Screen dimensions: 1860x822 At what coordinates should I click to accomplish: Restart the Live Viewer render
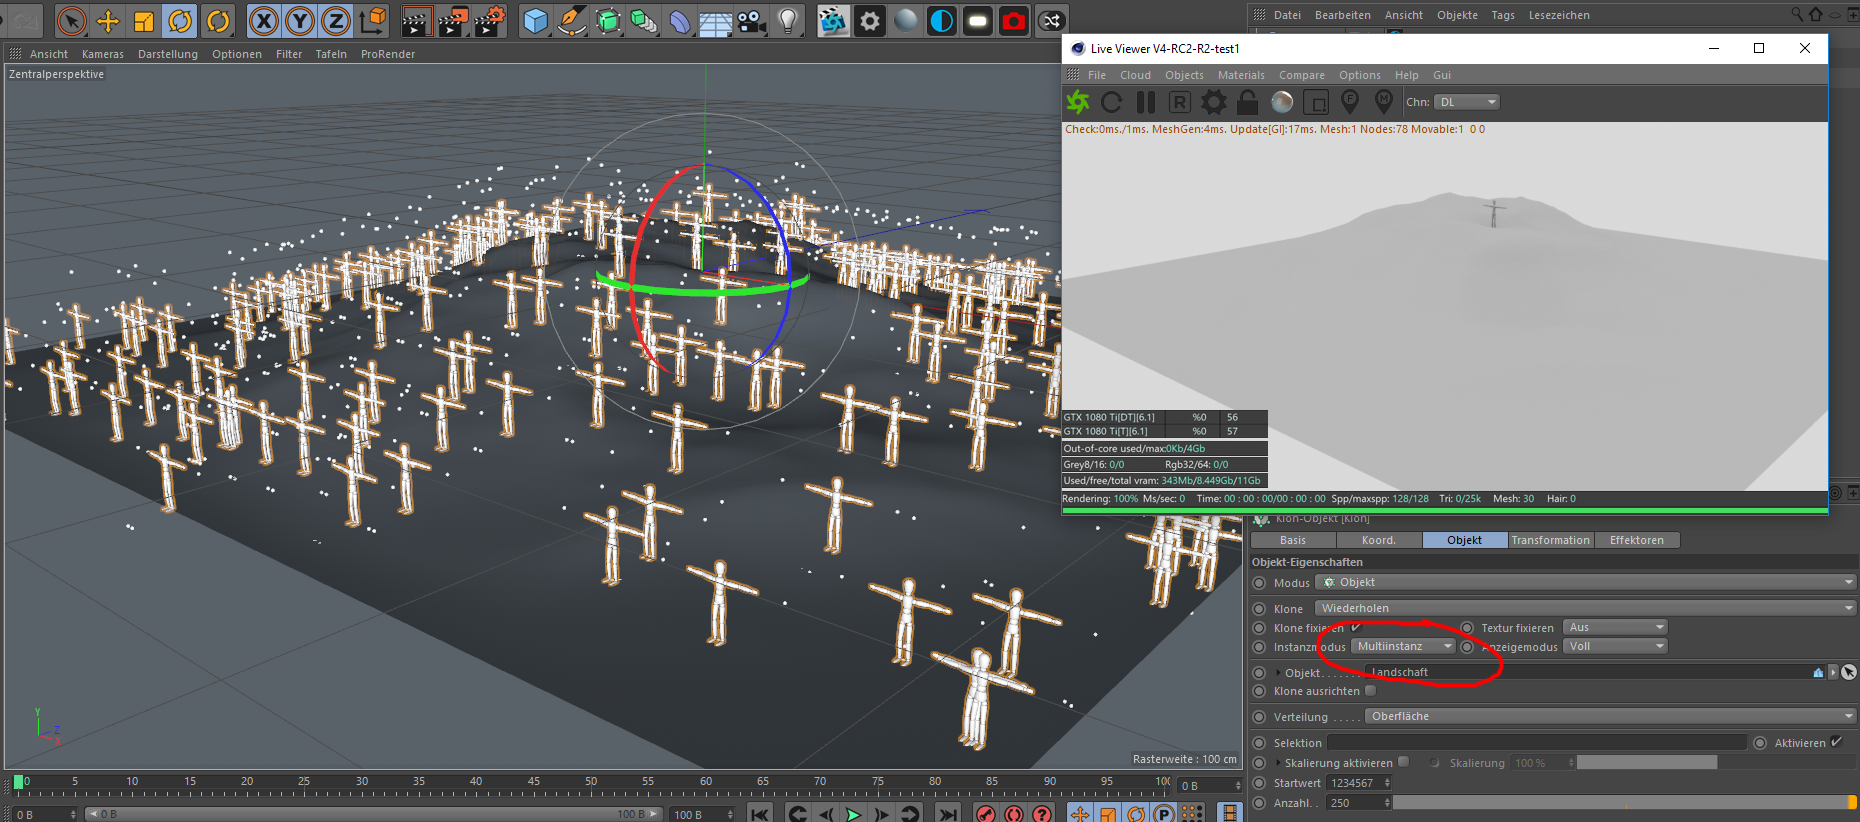[x=1111, y=102]
